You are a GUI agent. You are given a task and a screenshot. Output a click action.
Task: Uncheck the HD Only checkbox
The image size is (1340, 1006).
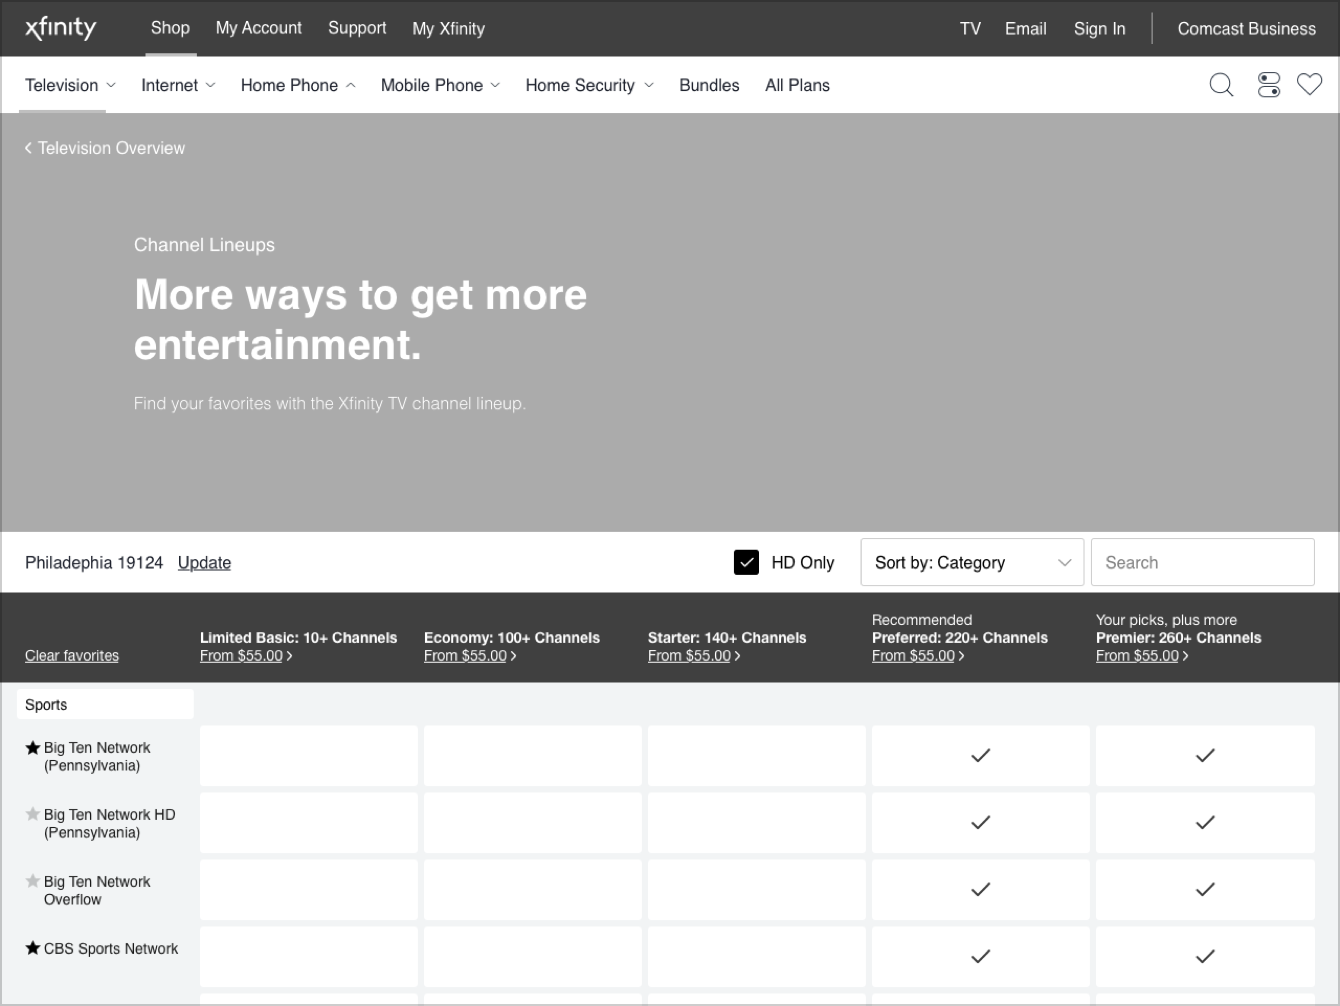(x=746, y=563)
